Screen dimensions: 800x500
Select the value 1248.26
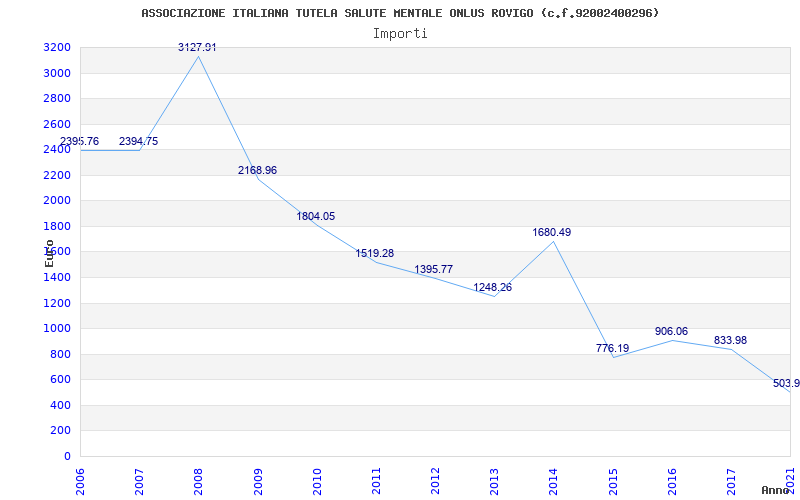492,287
